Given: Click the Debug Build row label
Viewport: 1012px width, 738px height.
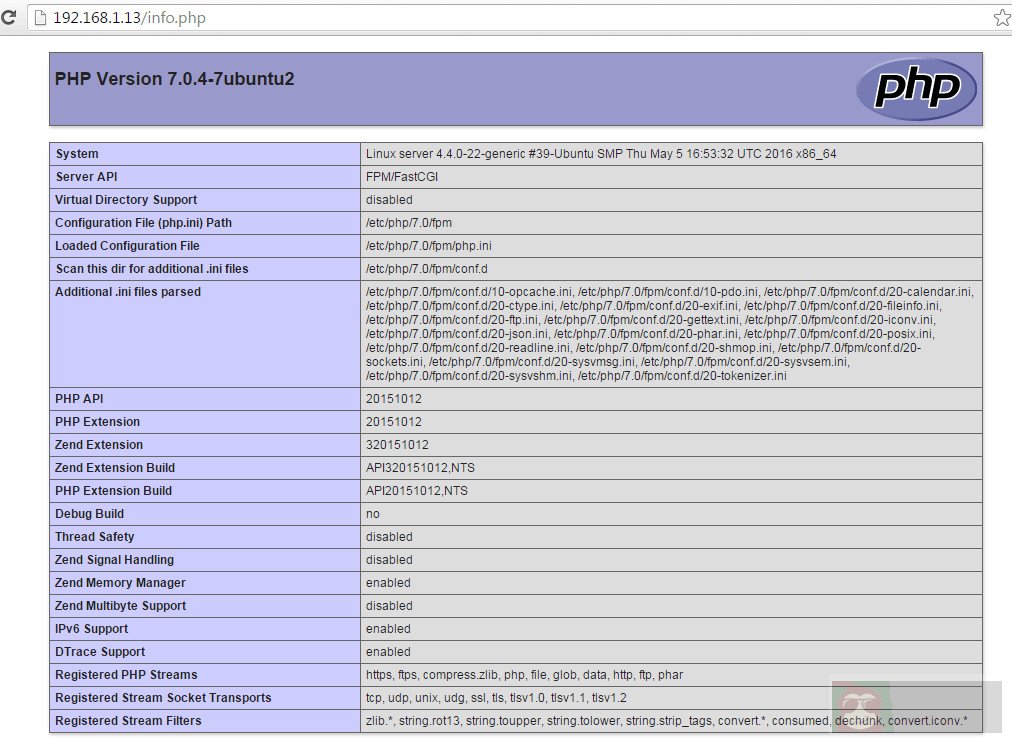Looking at the screenshot, I should pyautogui.click(x=90, y=514).
